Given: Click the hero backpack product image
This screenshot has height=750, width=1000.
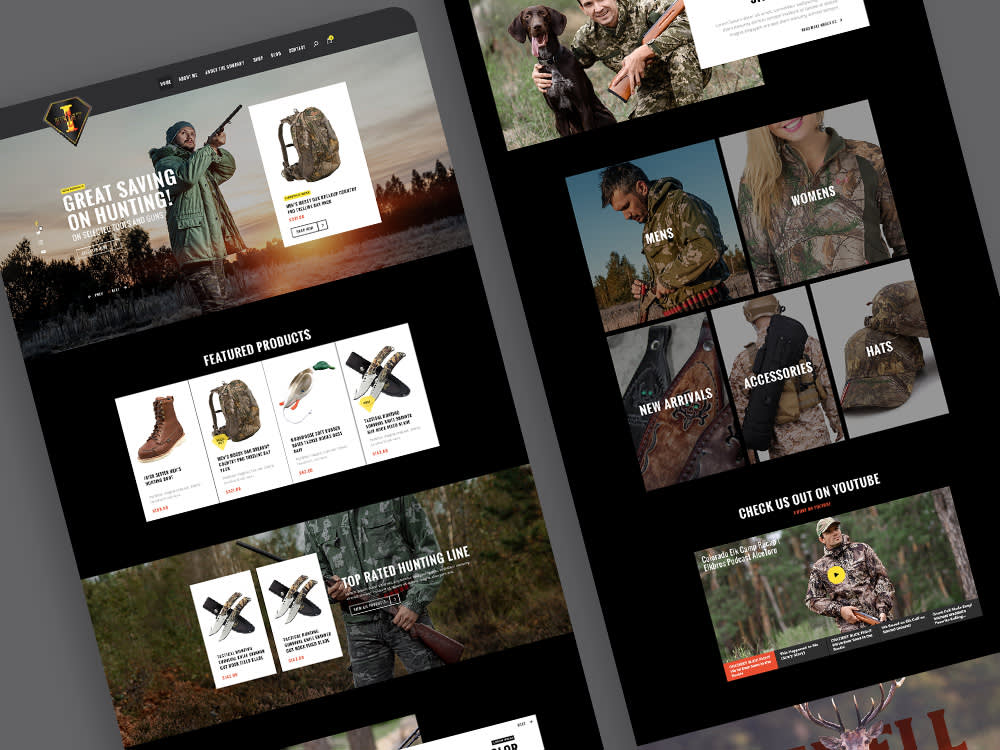Looking at the screenshot, I should click(x=309, y=144).
